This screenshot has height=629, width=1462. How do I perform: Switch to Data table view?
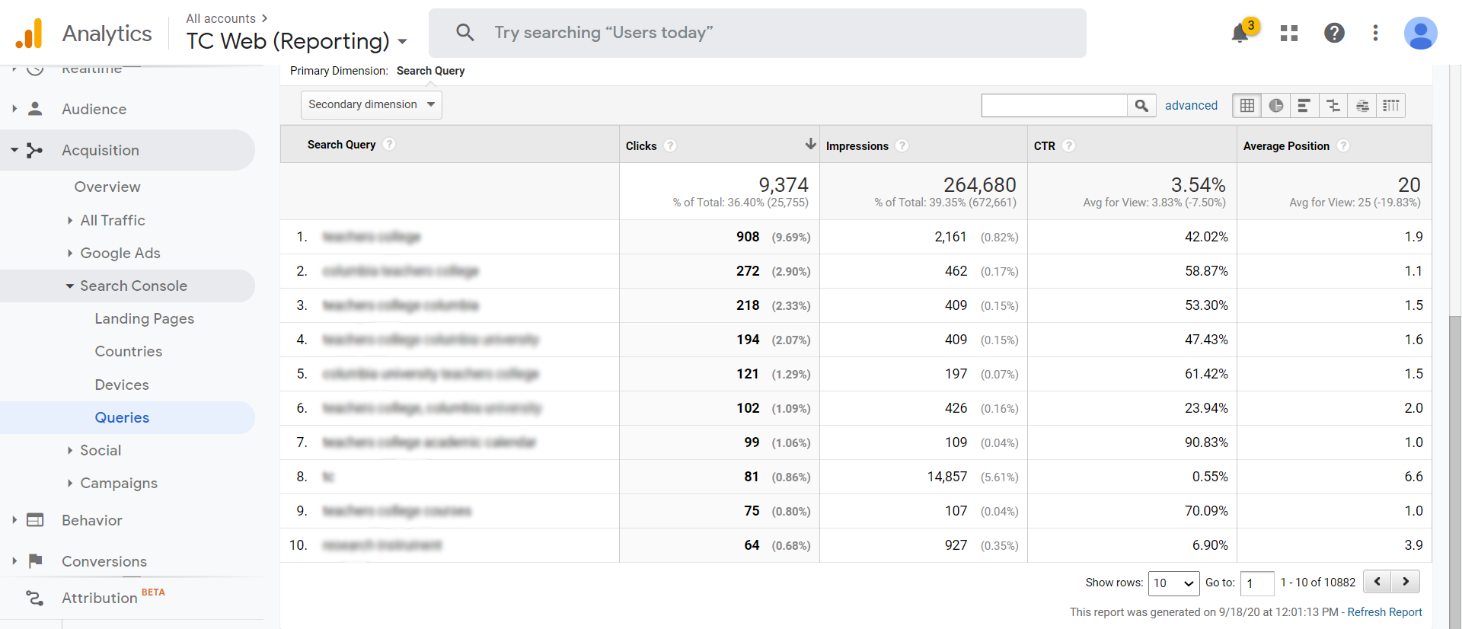click(x=1247, y=105)
